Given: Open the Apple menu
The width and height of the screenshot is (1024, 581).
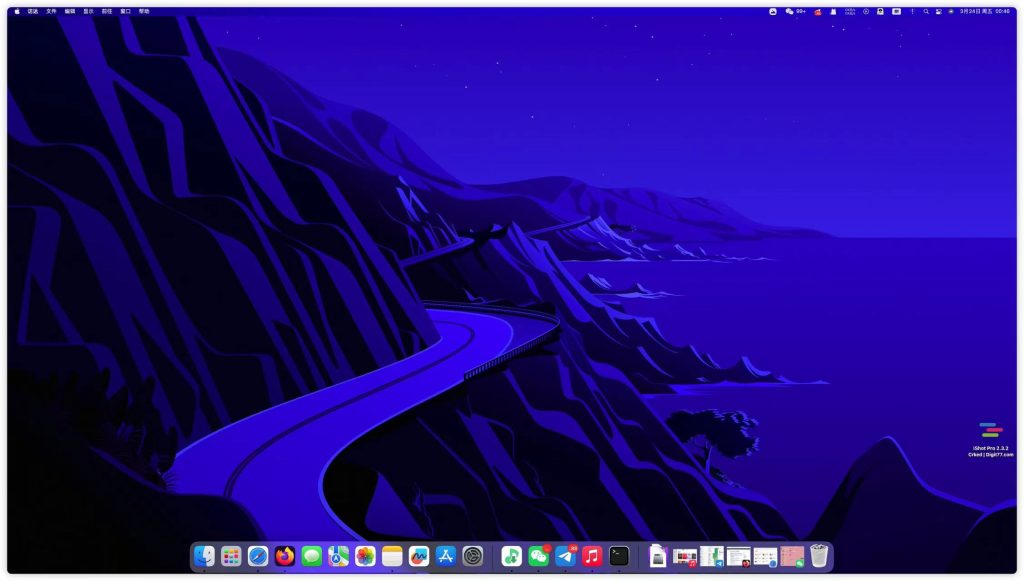Looking at the screenshot, I should tap(17, 11).
